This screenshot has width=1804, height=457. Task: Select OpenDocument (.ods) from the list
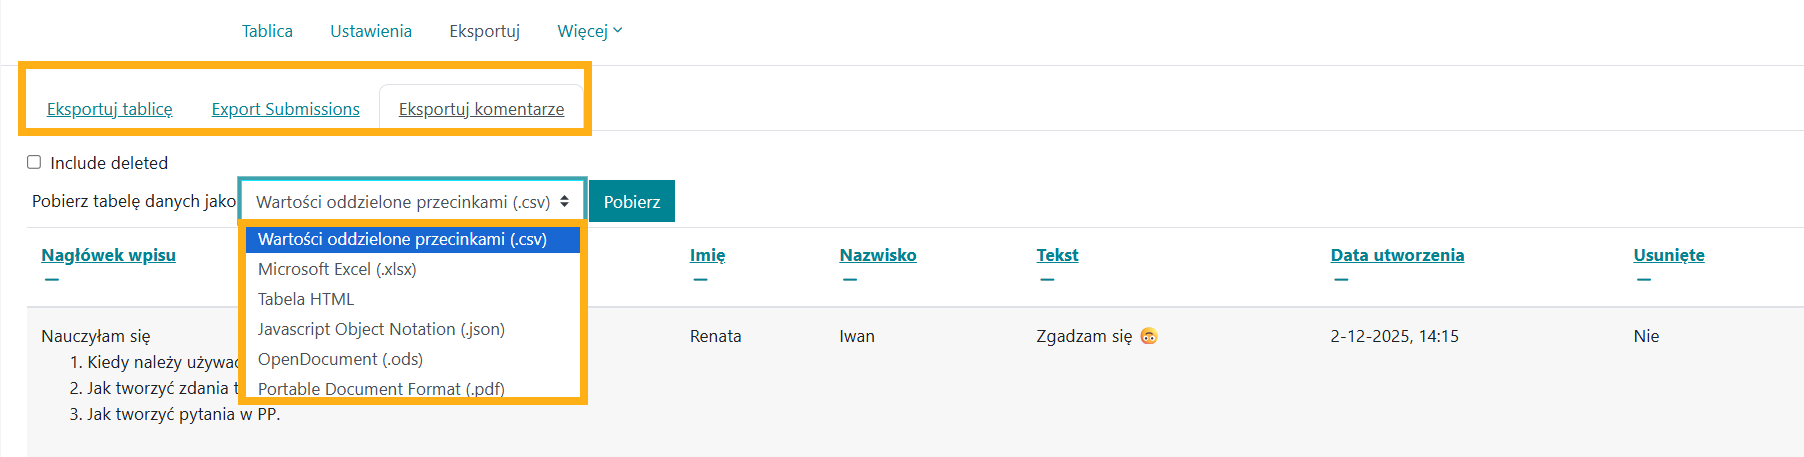(340, 359)
